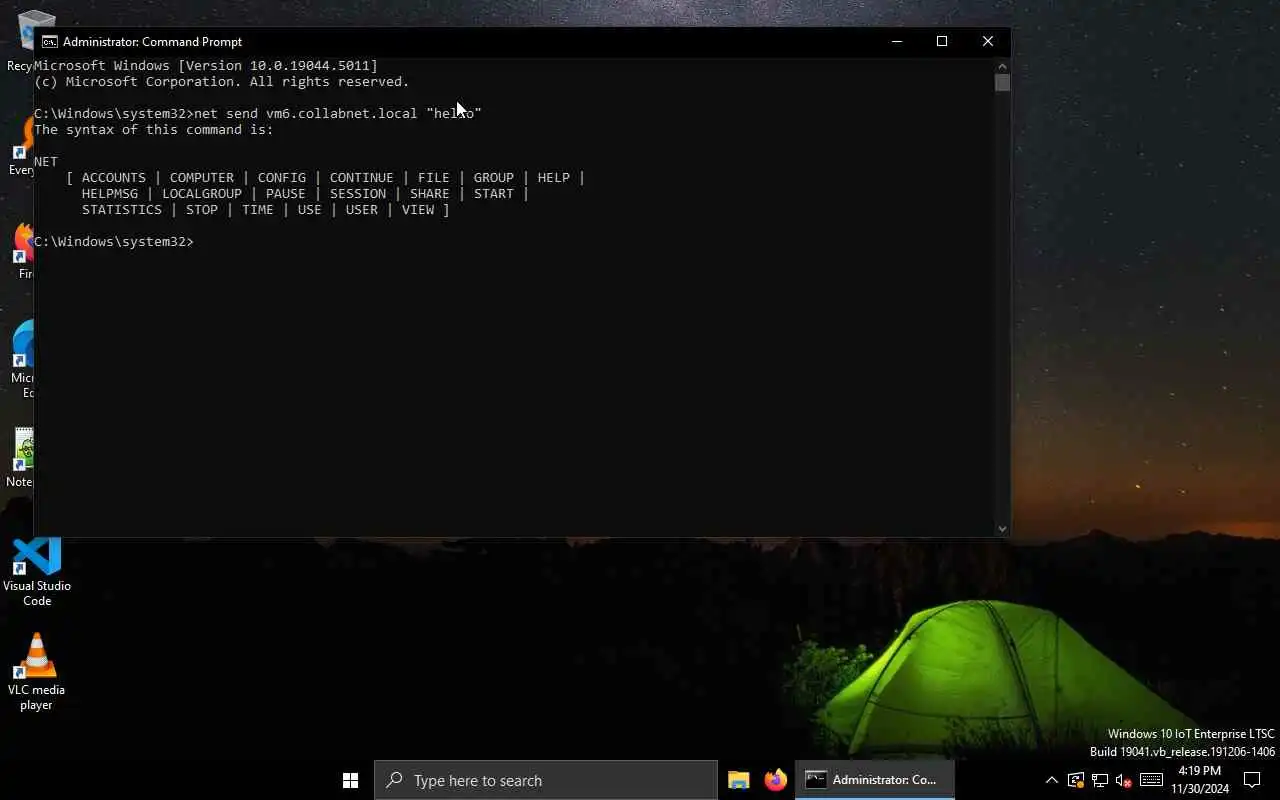Image resolution: width=1280 pixels, height=800 pixels.
Task: Open the Command Prompt title bar system icon
Action: (x=49, y=41)
